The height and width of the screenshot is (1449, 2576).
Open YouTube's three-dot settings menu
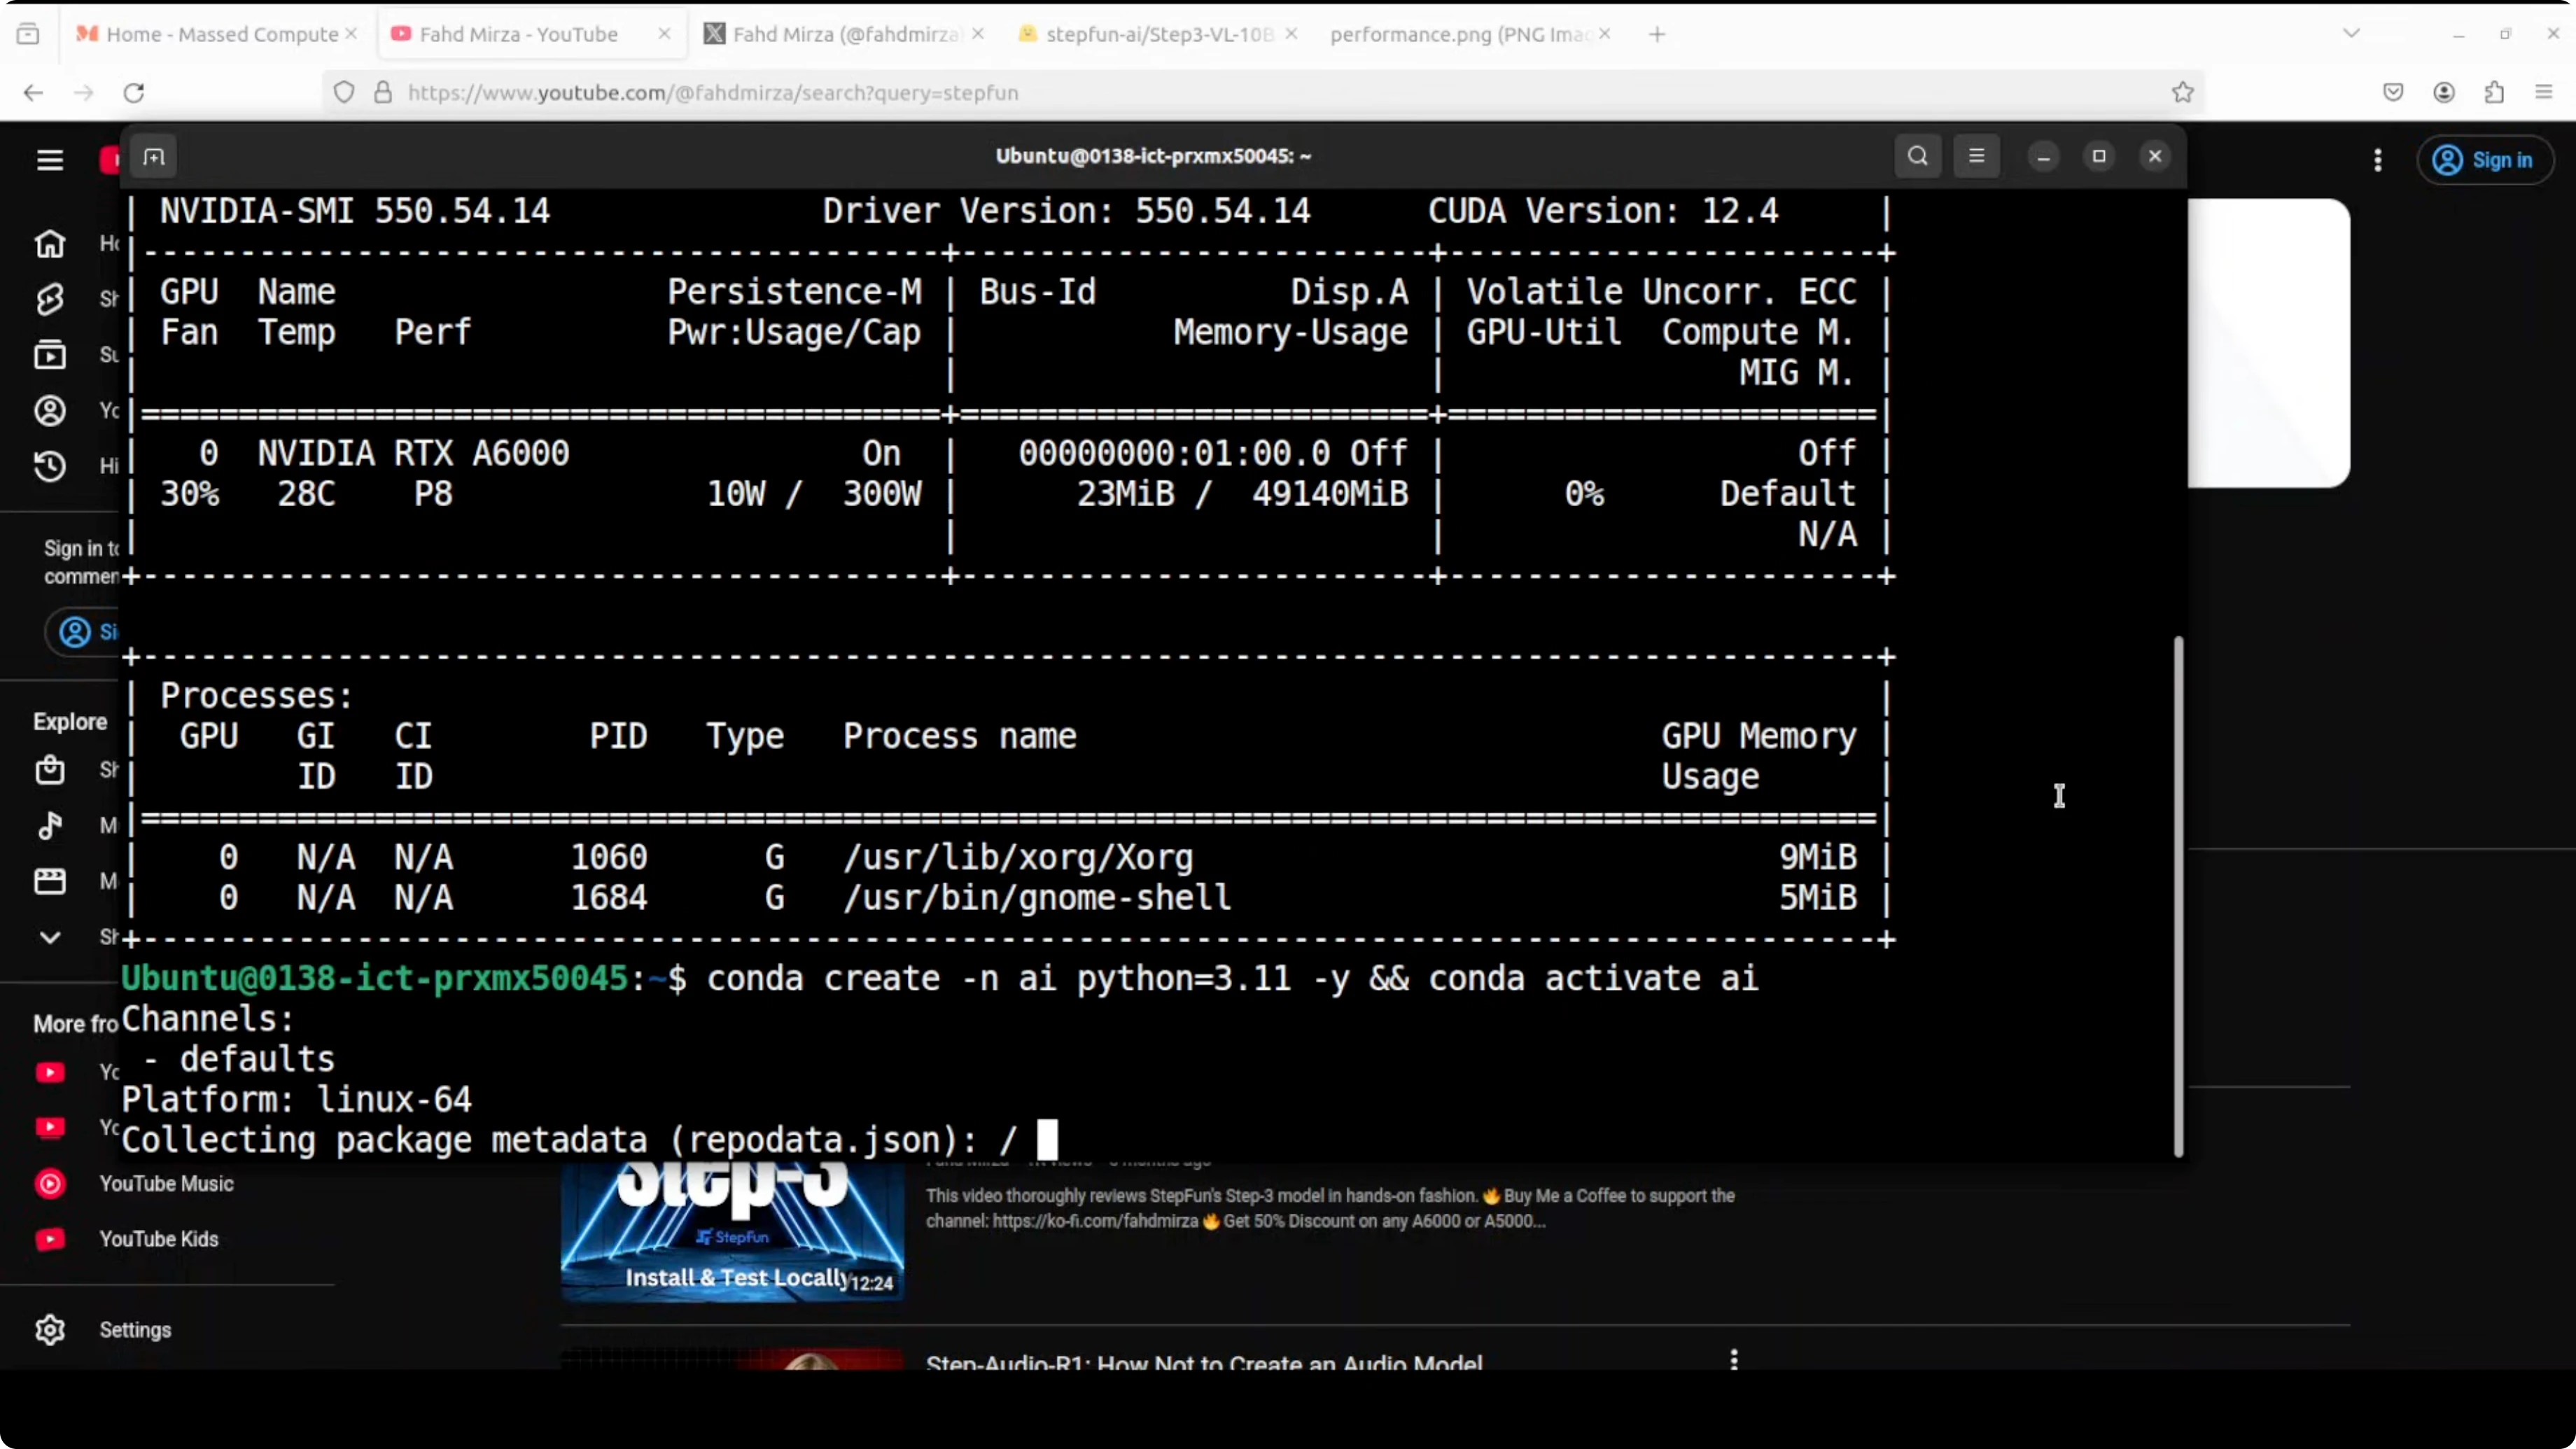tap(2377, 160)
